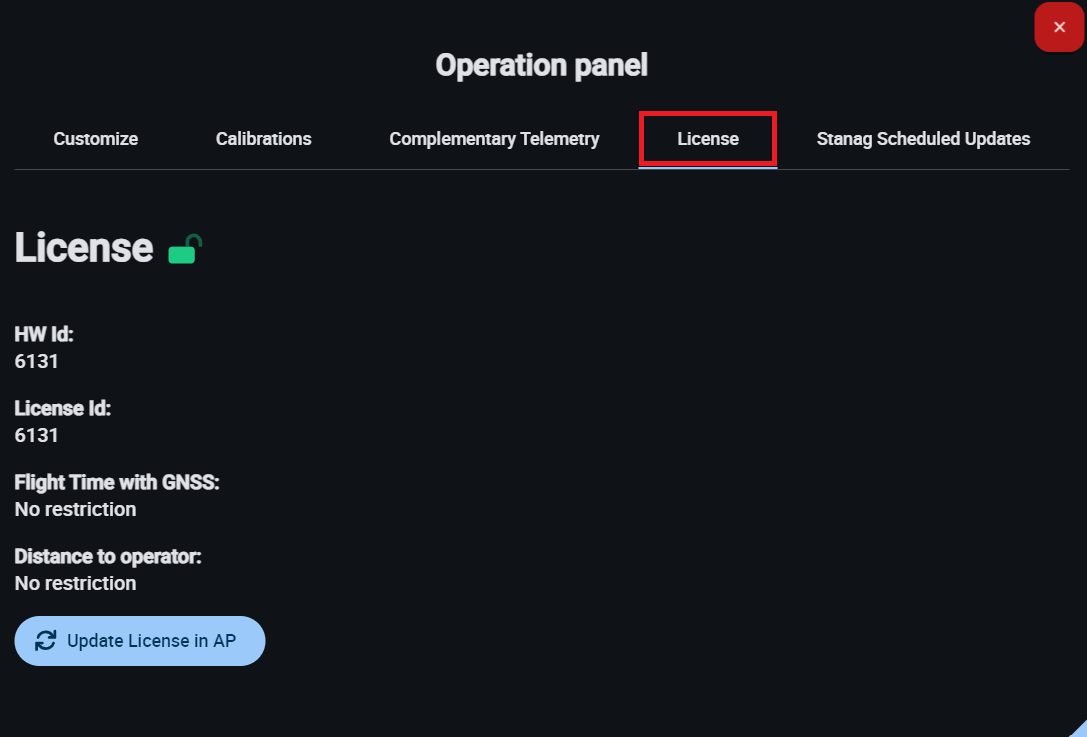Screen dimensions: 1087x737
Task: Click the green unlocked padlock icon
Action: tap(185, 249)
